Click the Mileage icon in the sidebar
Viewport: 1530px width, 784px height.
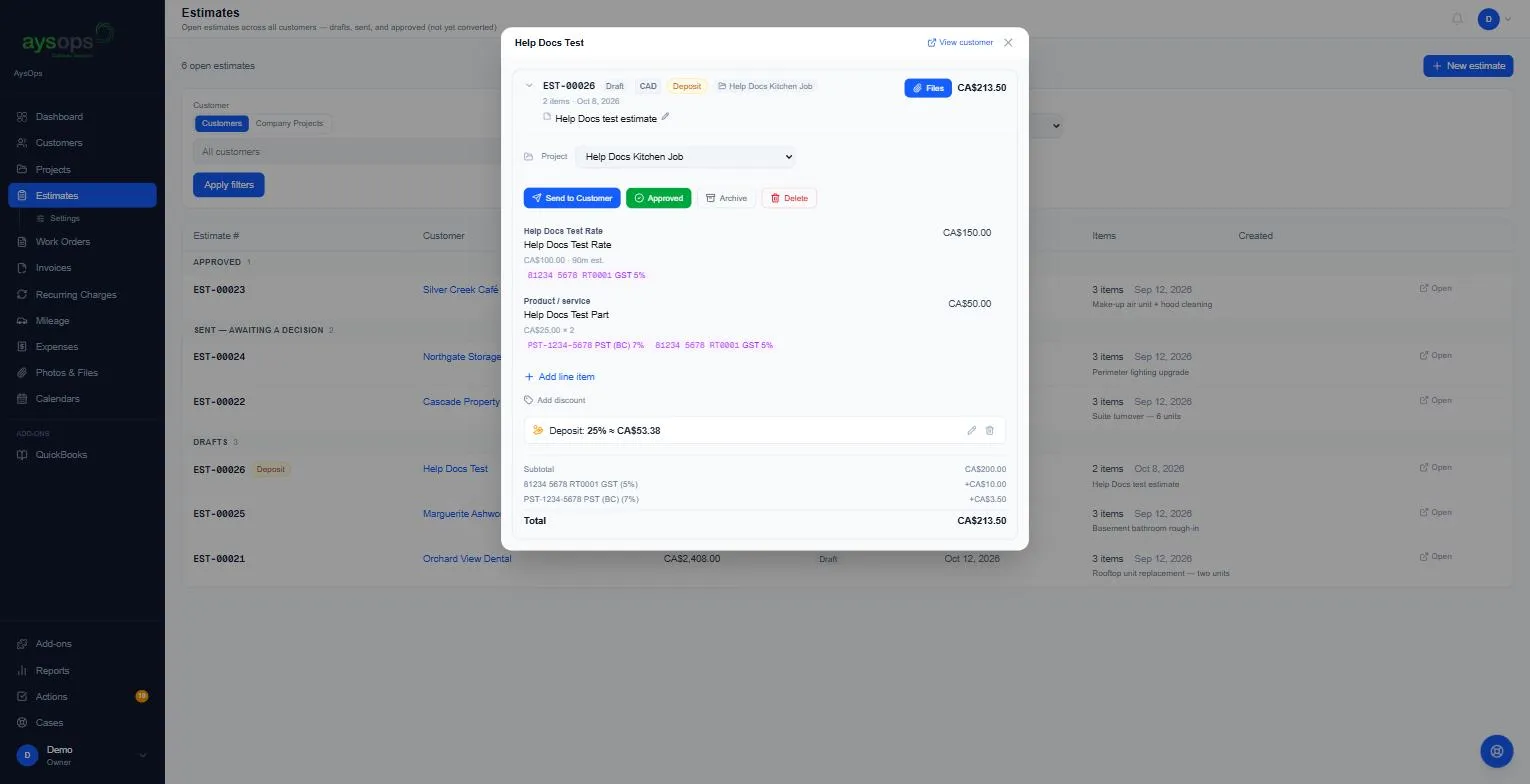click(x=22, y=321)
